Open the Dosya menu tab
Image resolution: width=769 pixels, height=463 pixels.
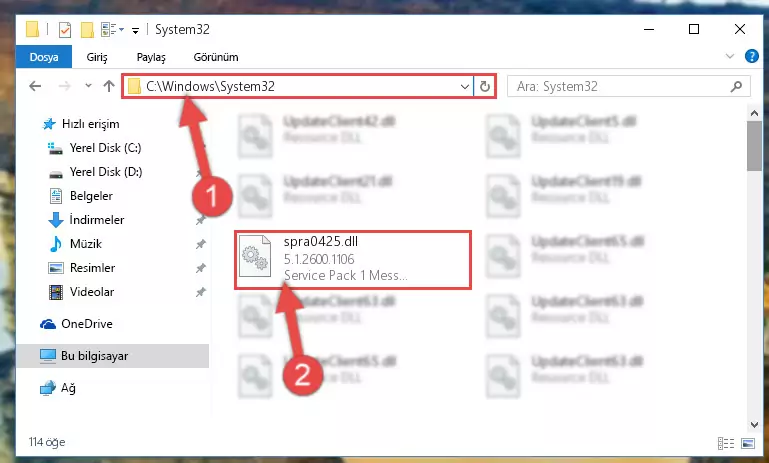point(44,57)
